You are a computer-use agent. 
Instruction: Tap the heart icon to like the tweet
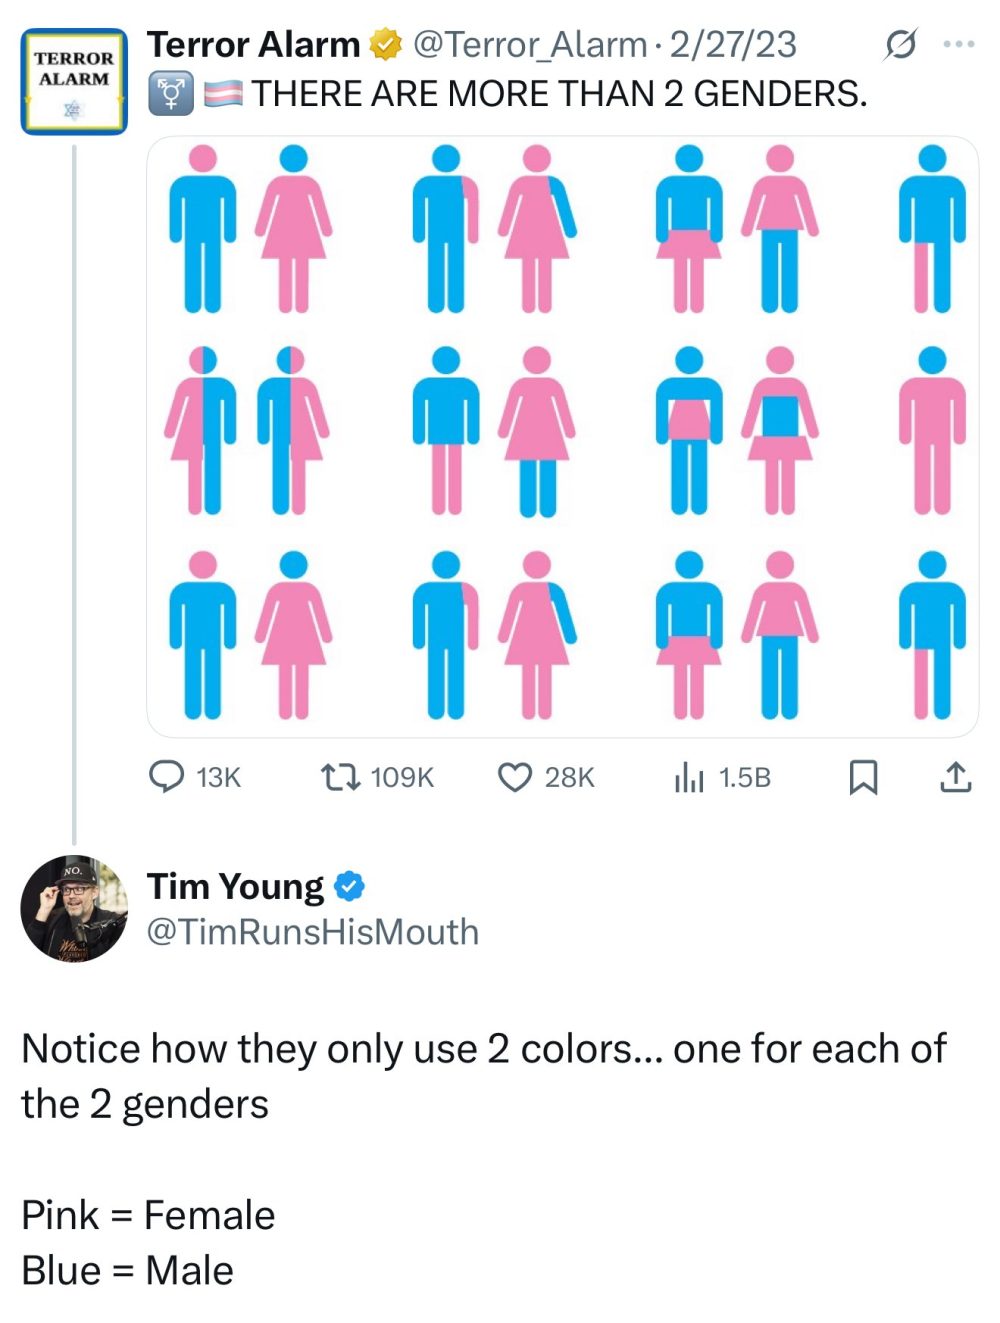pos(516,776)
